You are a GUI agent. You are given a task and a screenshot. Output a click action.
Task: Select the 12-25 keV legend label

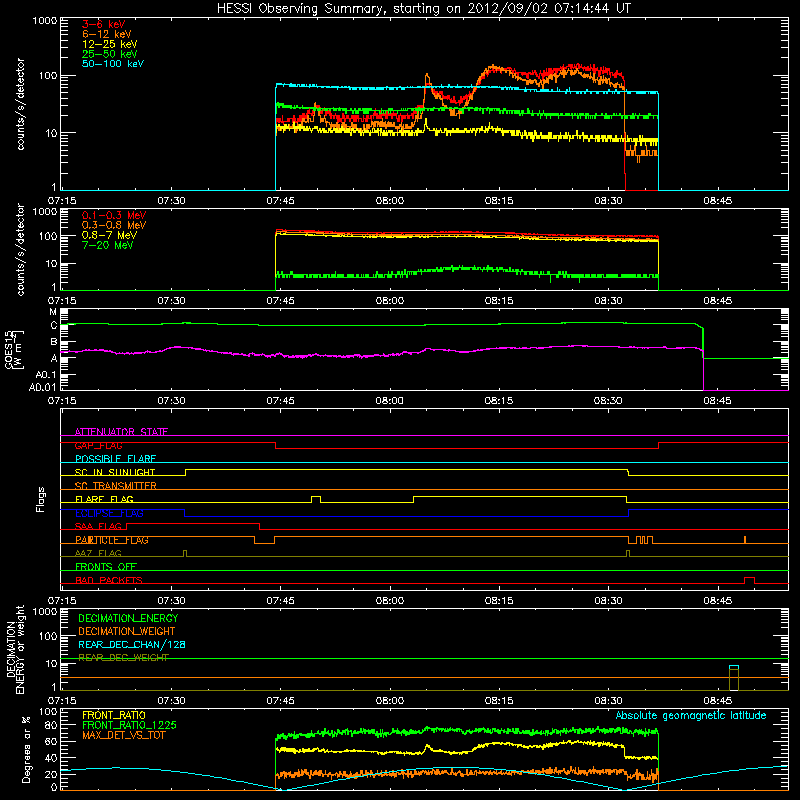point(110,44)
